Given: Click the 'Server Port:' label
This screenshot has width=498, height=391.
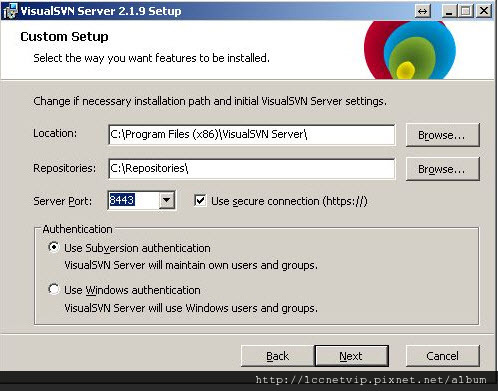Looking at the screenshot, I should tap(62, 201).
